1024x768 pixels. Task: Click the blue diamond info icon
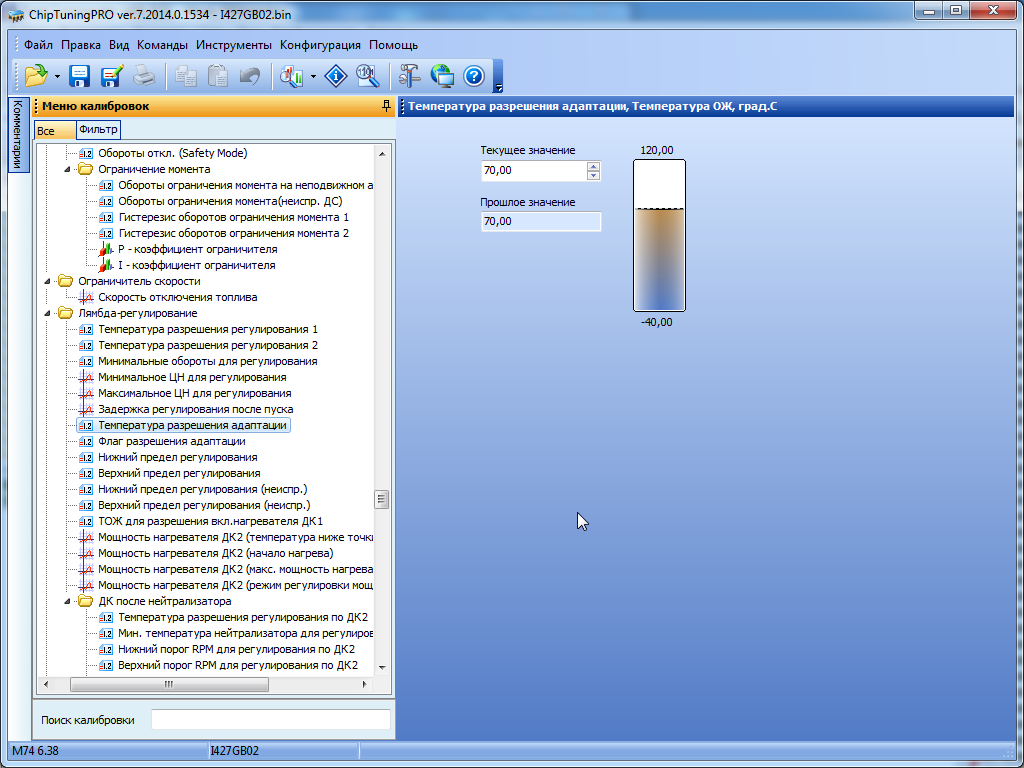tap(337, 75)
